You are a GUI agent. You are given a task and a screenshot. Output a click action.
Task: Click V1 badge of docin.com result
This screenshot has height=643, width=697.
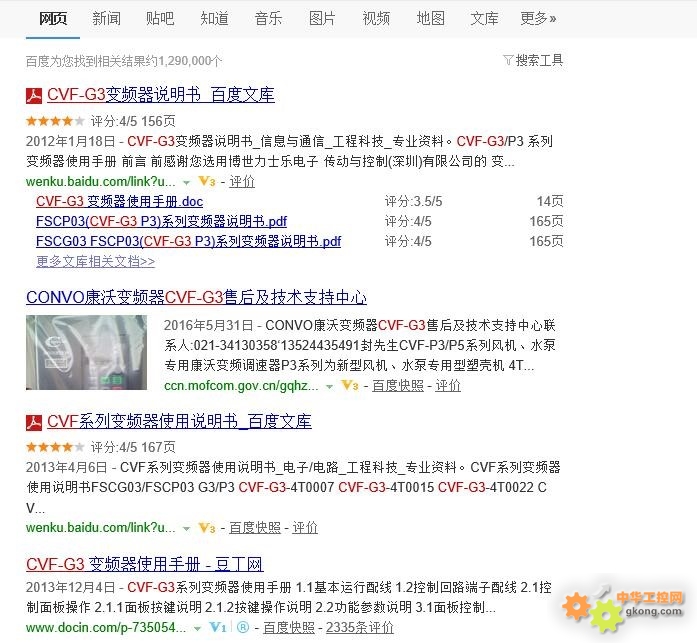coord(218,627)
